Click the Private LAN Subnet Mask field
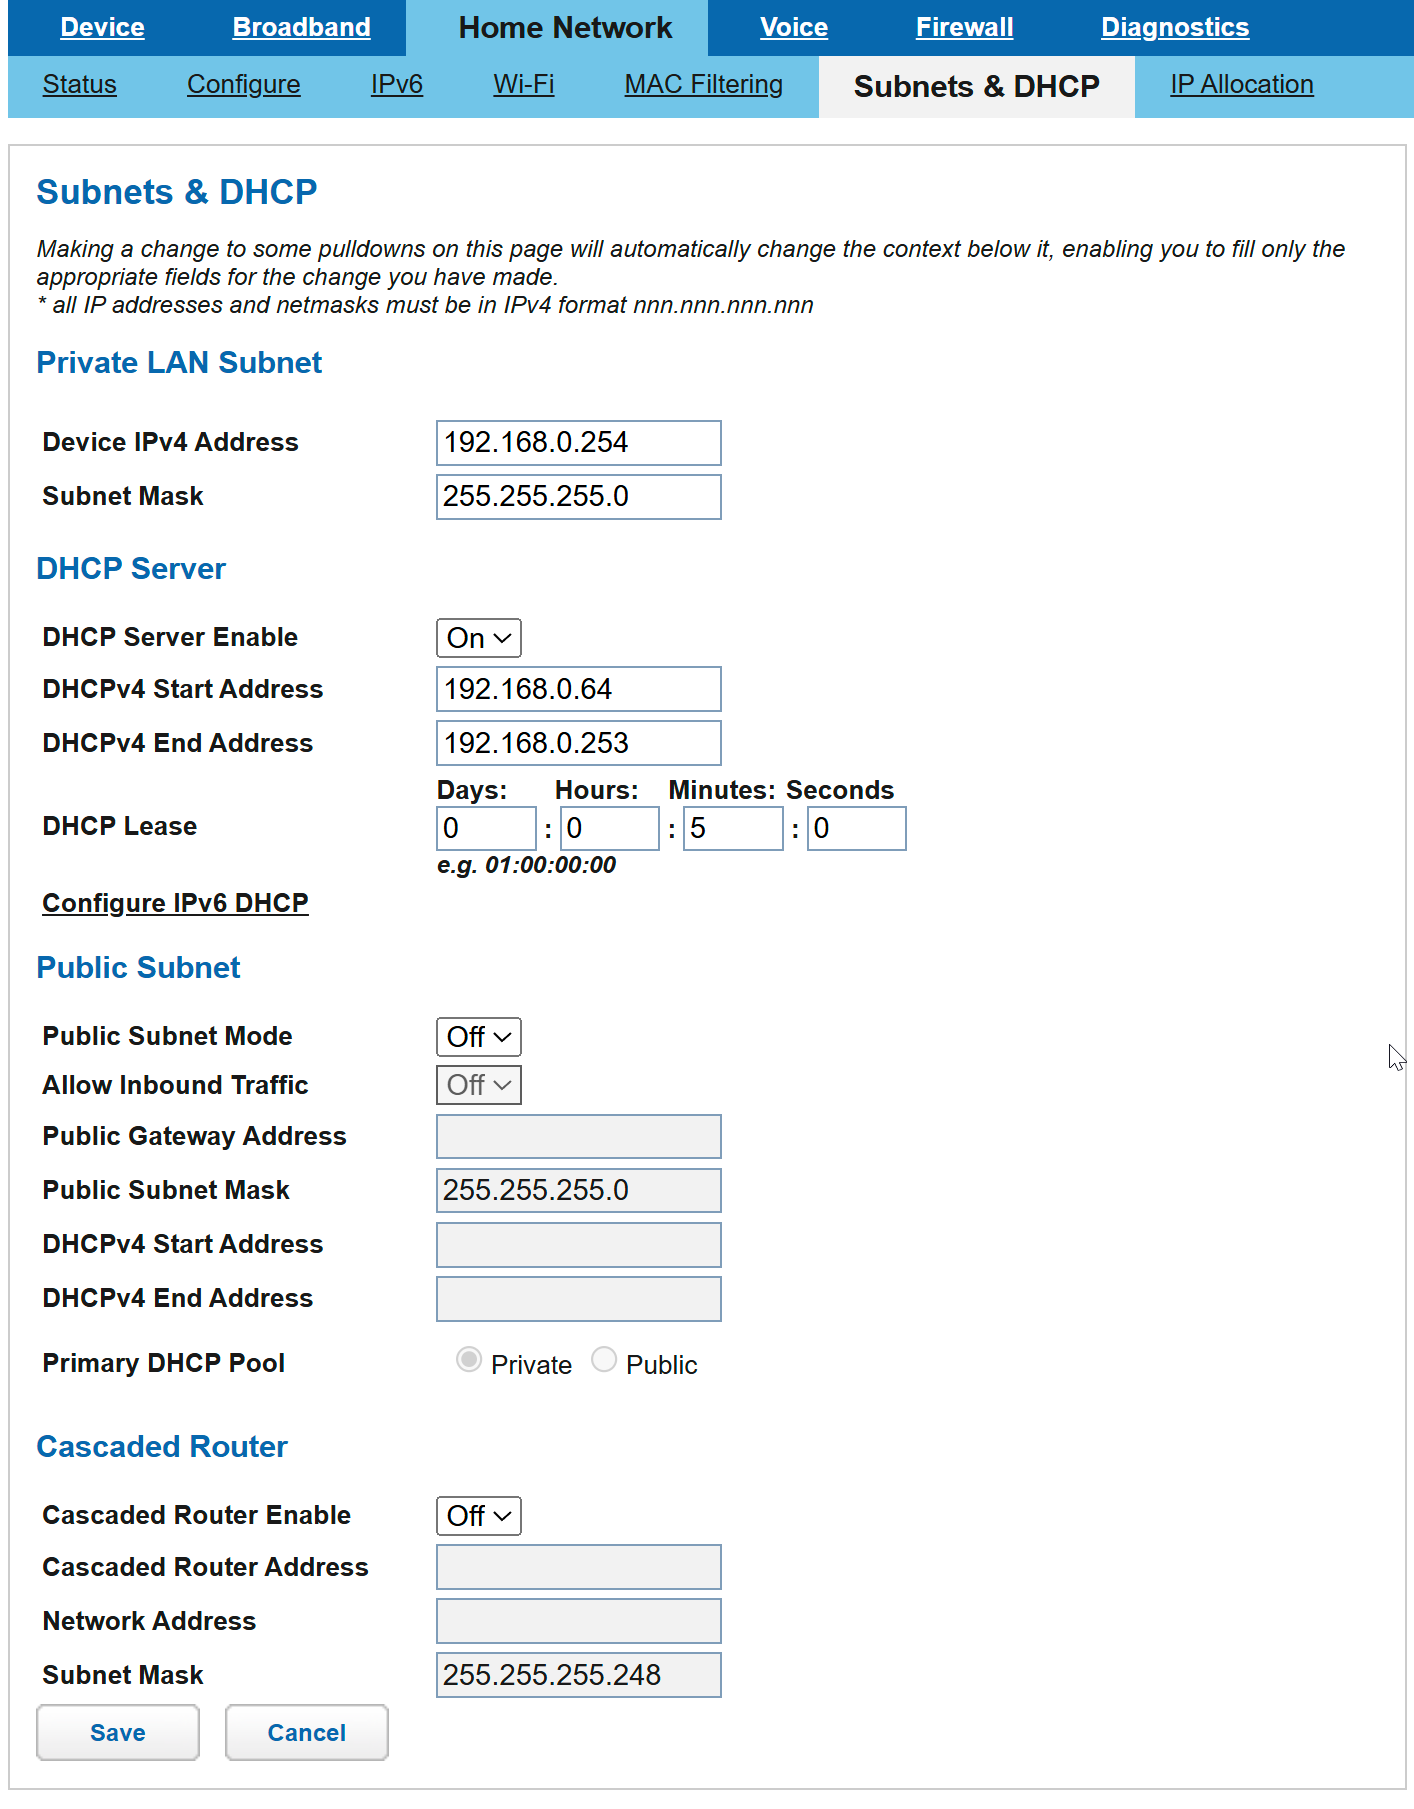1414x1809 pixels. click(x=578, y=497)
